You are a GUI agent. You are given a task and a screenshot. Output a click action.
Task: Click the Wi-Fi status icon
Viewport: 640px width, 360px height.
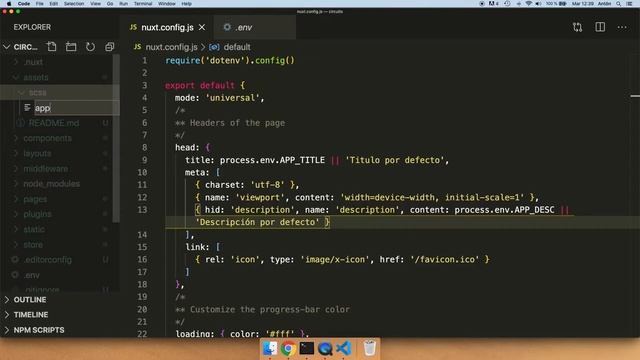(x=529, y=4)
